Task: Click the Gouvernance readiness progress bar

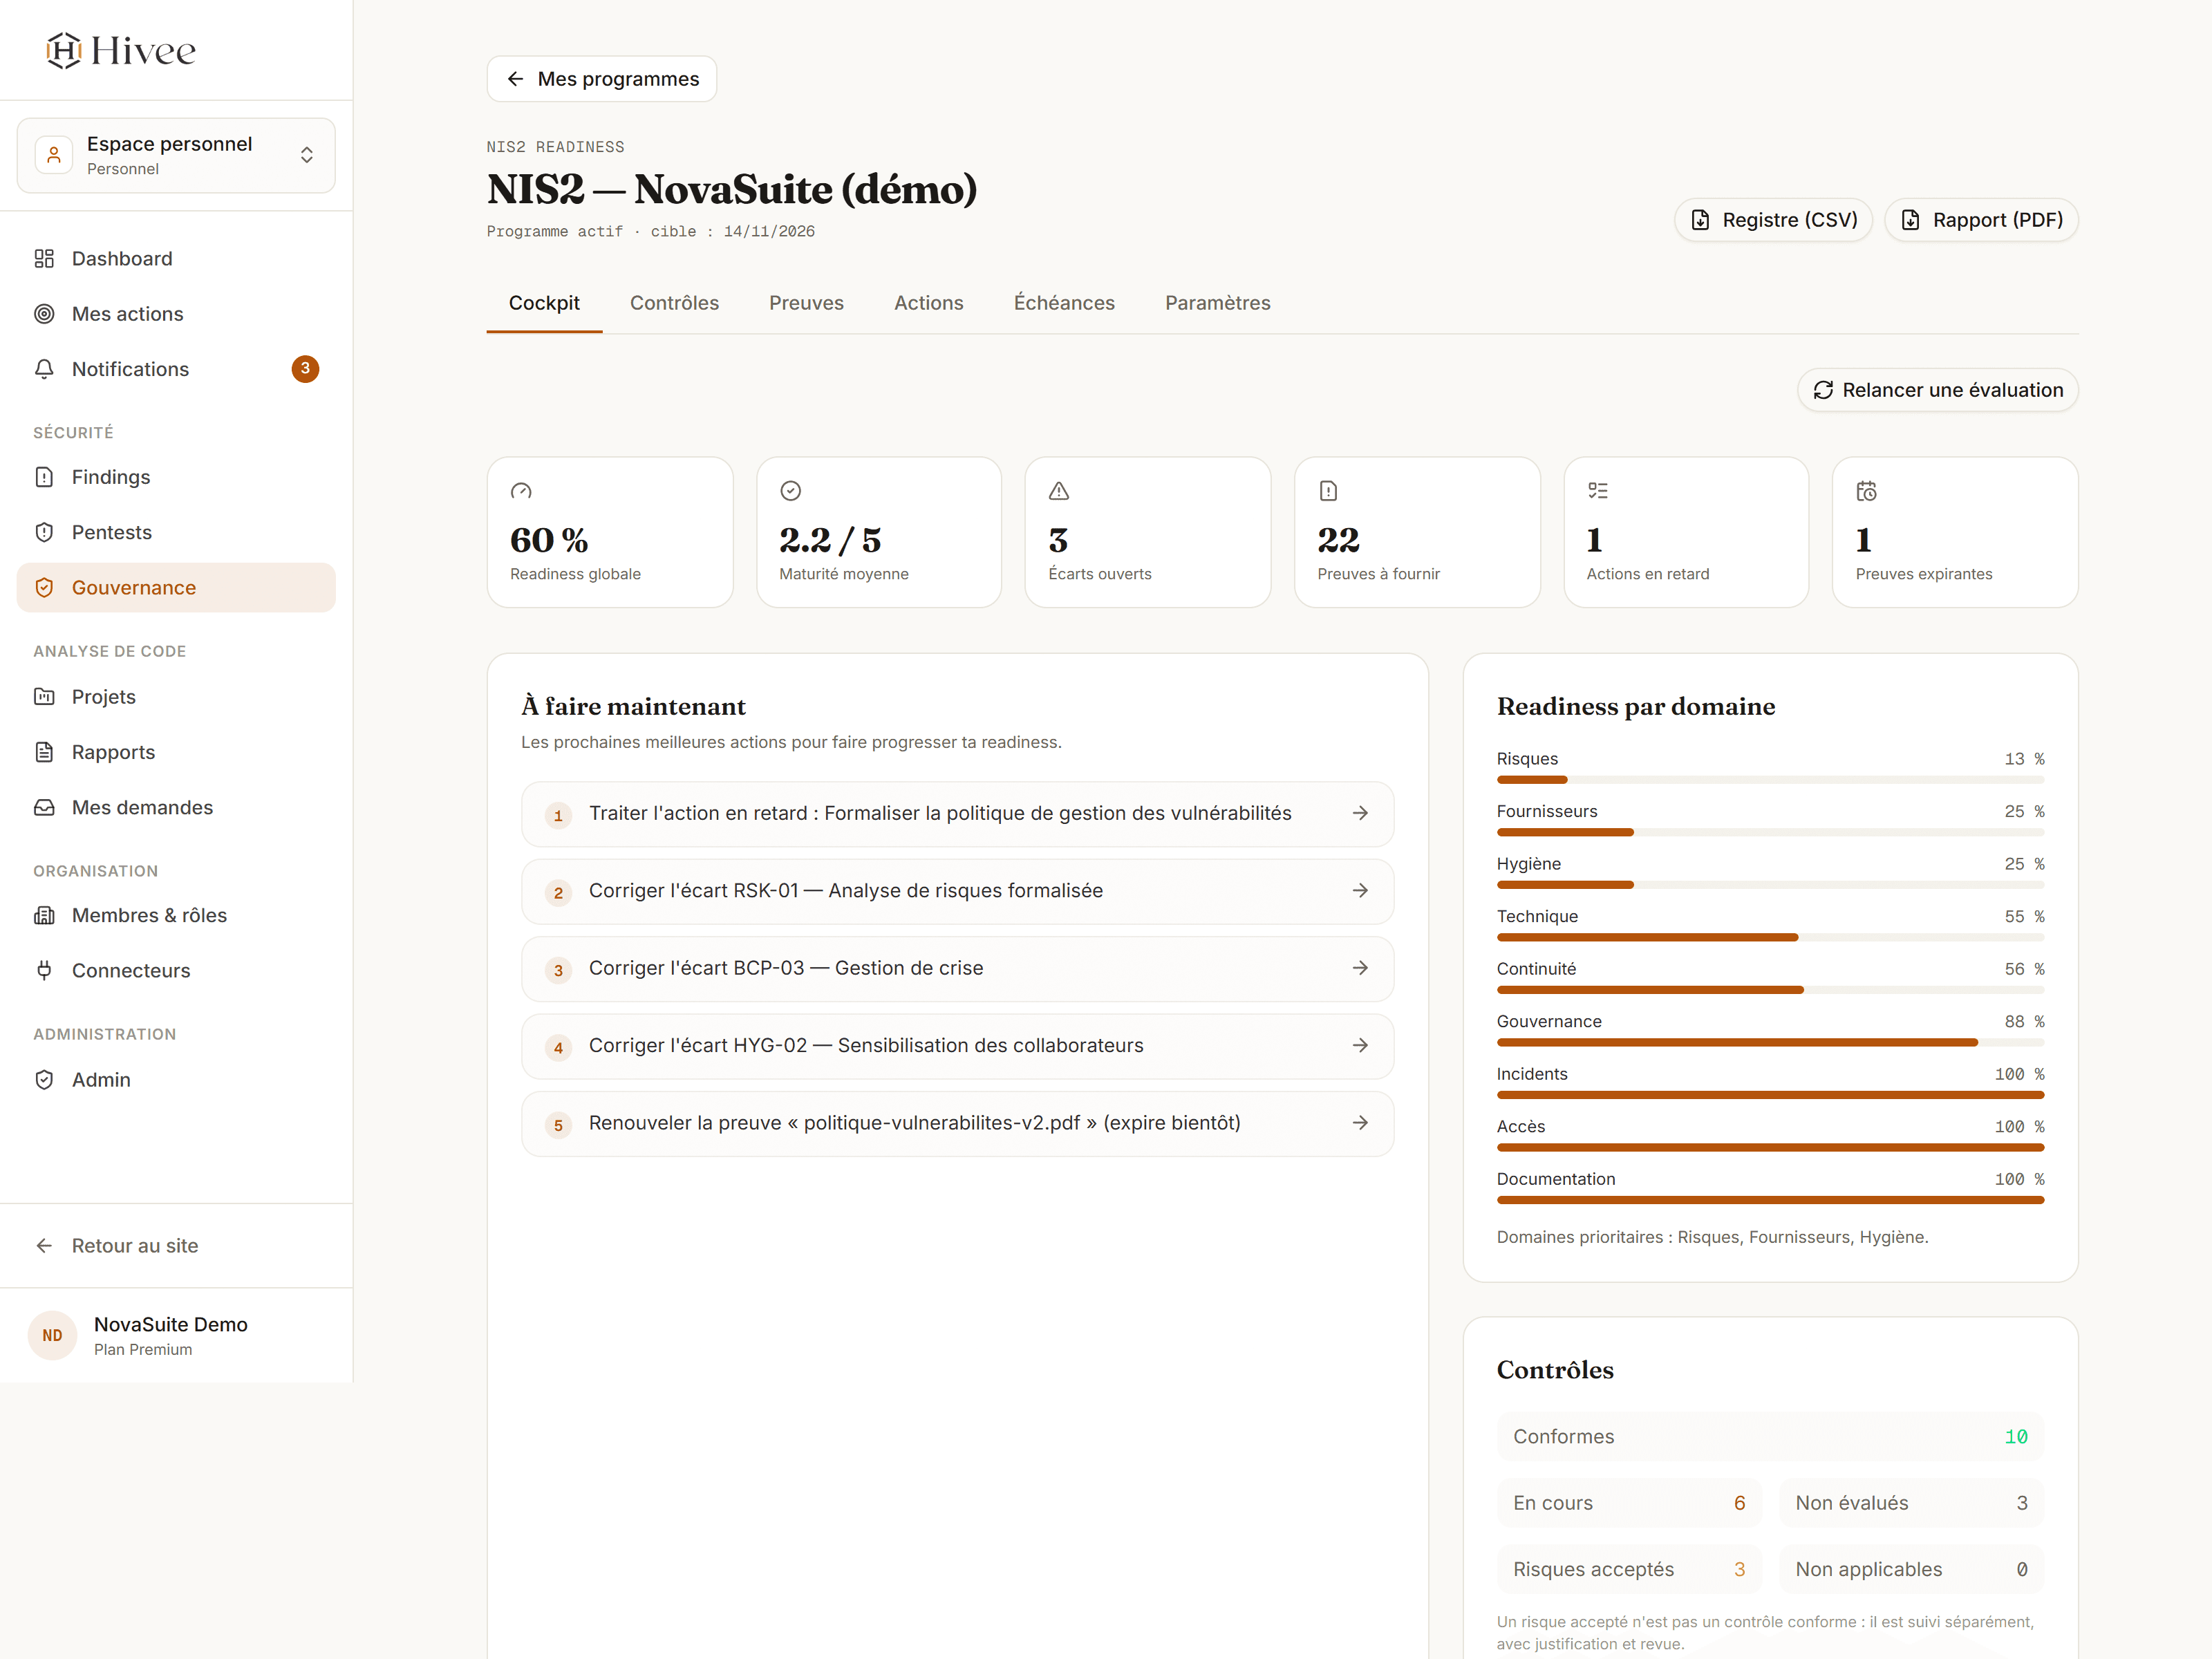Action: click(1770, 1042)
